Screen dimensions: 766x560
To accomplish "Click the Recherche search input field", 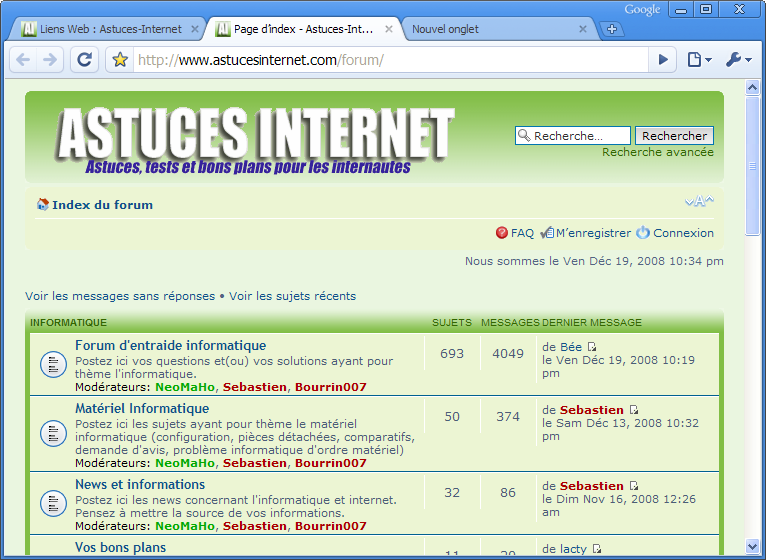I will click(573, 135).
